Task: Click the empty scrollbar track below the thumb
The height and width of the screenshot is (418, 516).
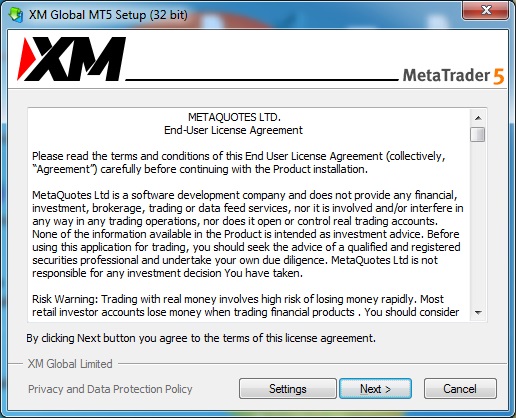Action: click(478, 223)
